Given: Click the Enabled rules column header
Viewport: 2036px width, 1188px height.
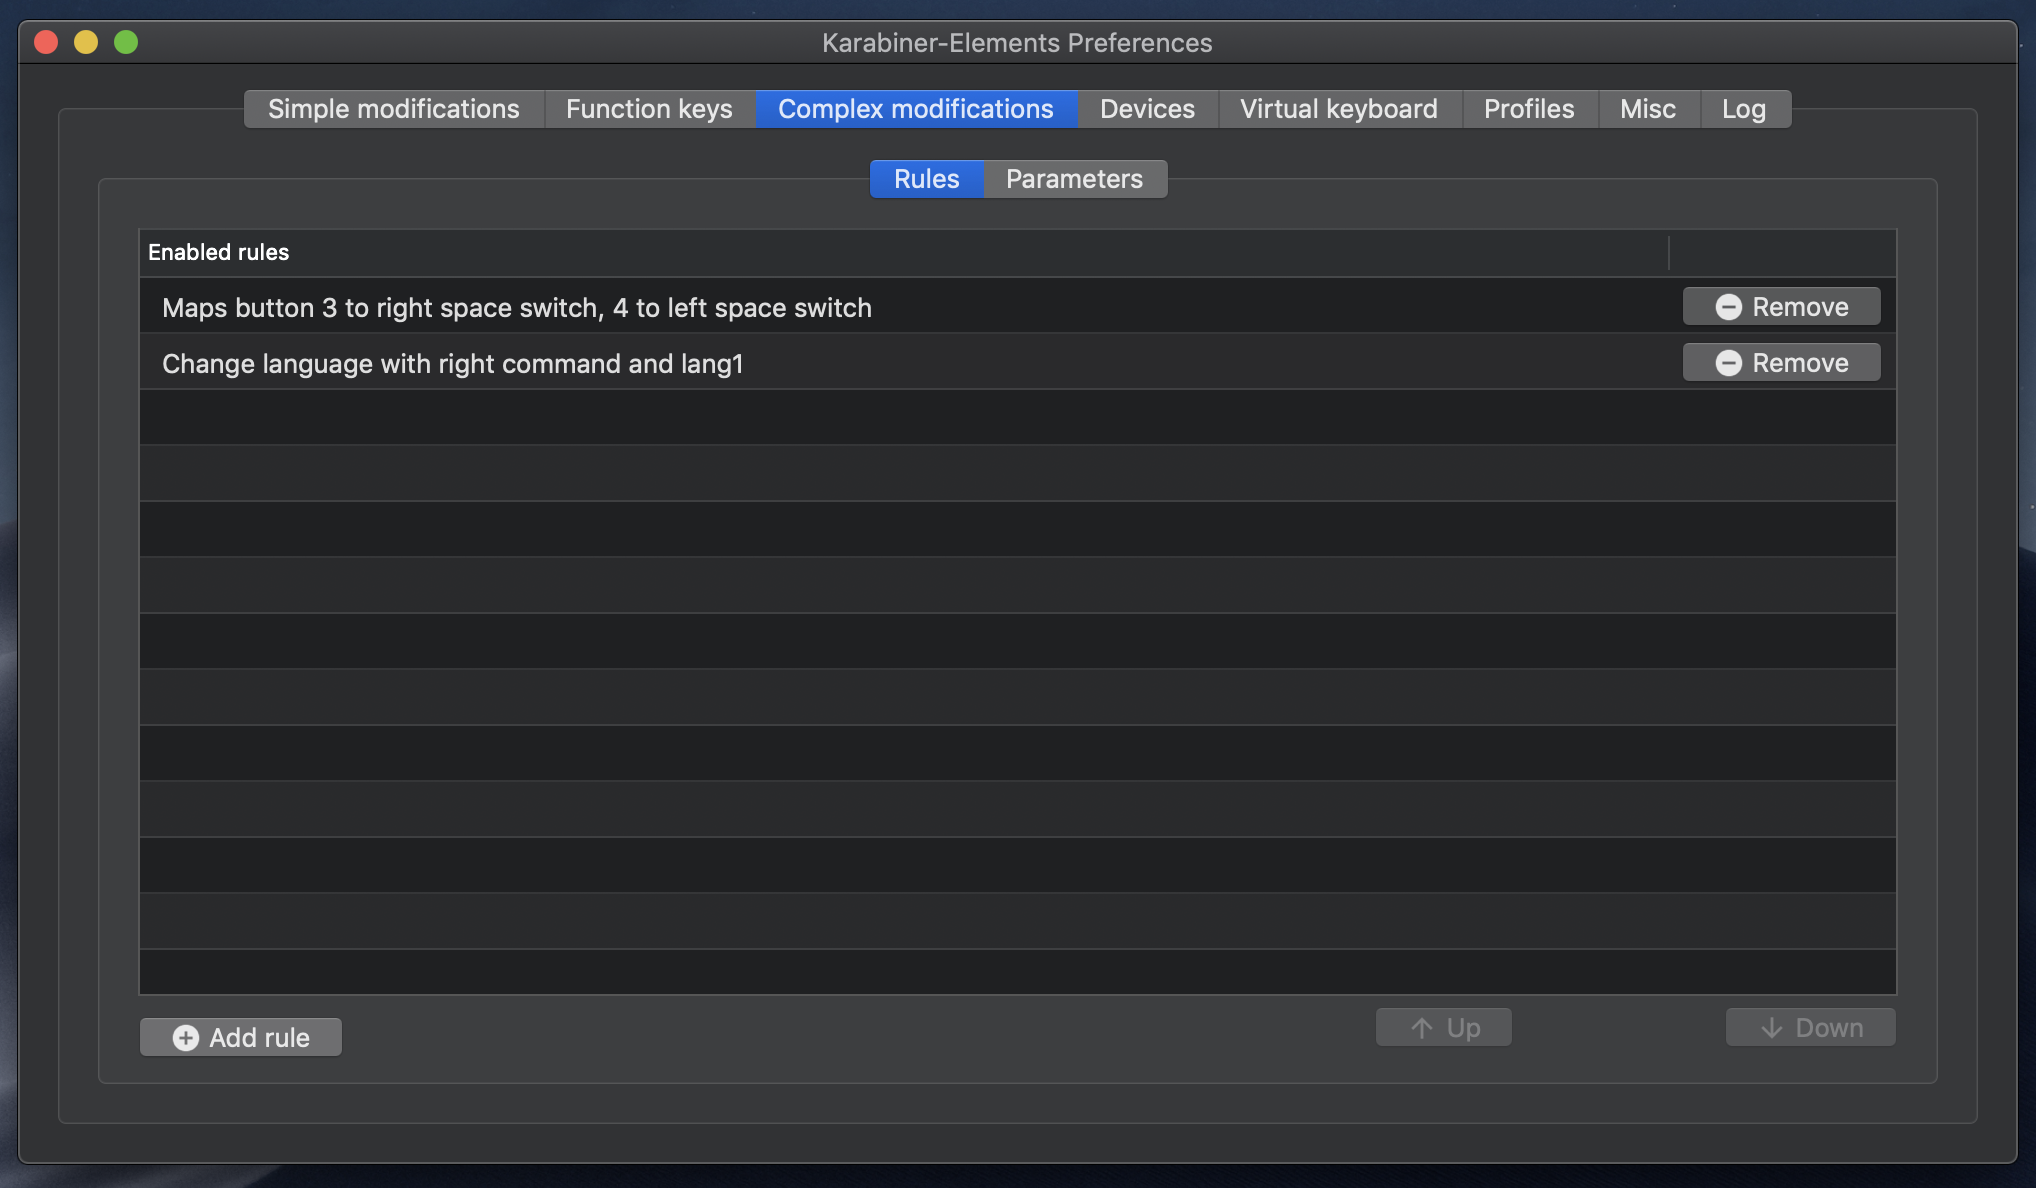Looking at the screenshot, I should pyautogui.click(x=903, y=252).
